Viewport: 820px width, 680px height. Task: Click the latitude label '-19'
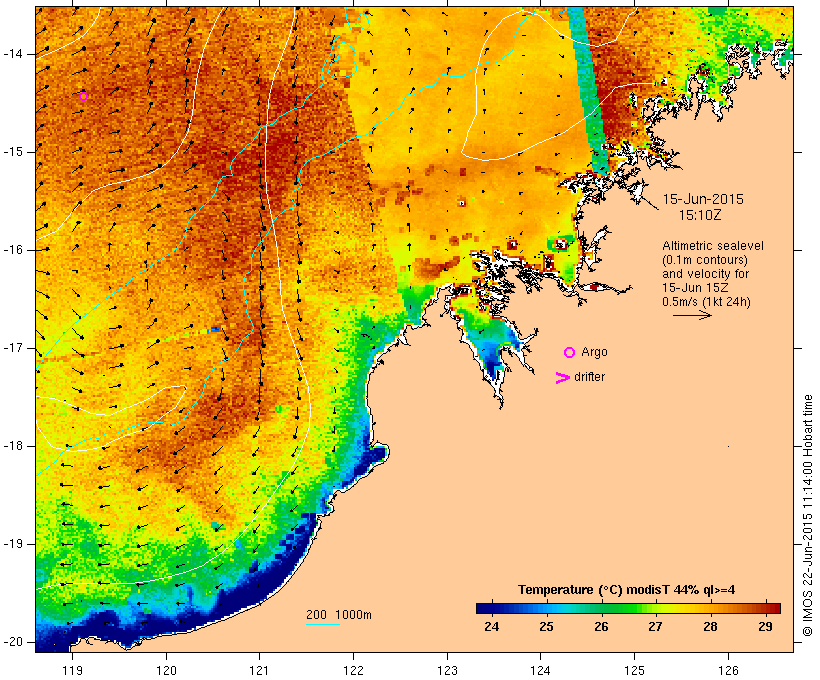point(12,544)
